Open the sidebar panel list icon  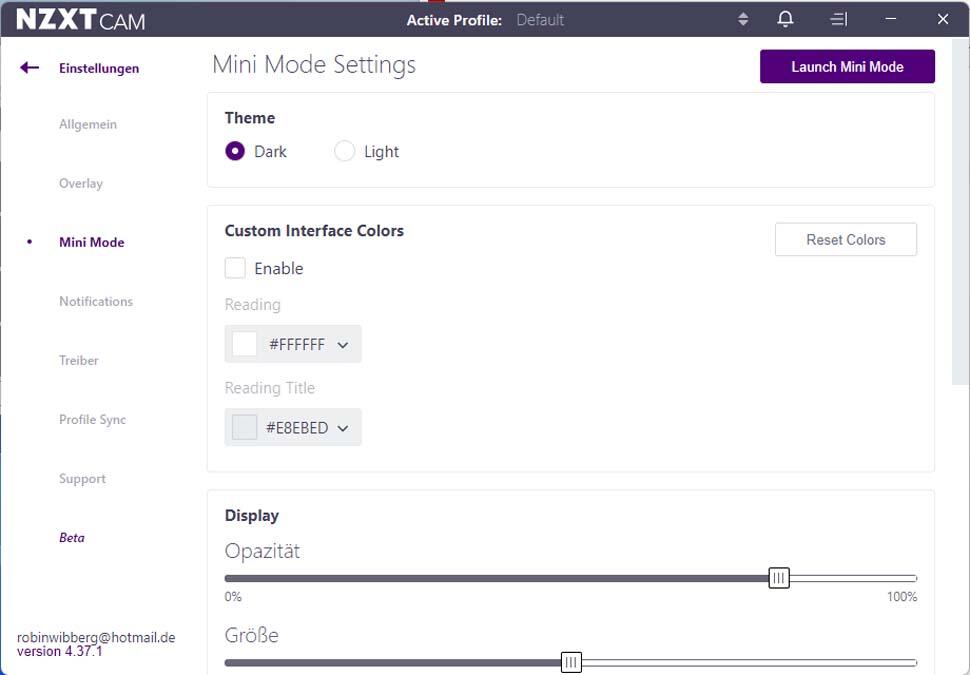click(x=838, y=19)
